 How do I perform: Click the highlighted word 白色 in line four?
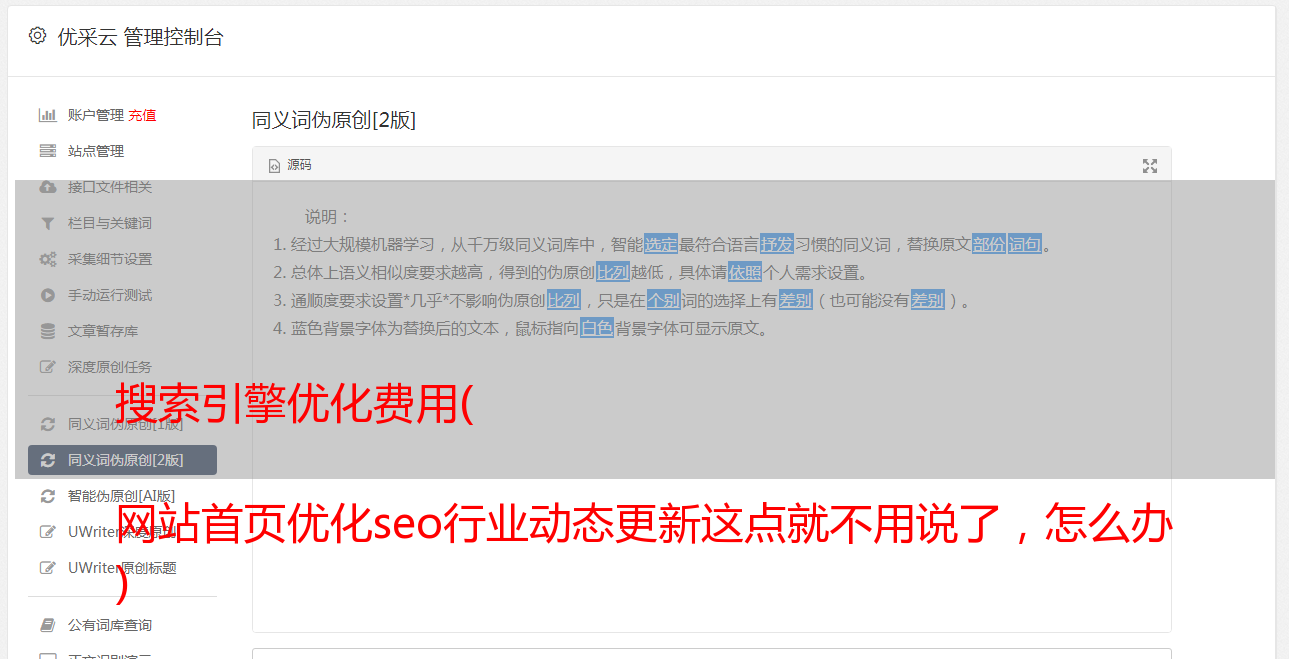pyautogui.click(x=597, y=328)
